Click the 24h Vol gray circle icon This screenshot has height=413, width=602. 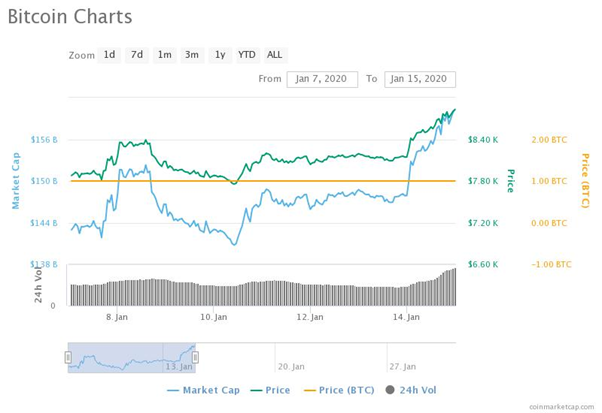(390, 390)
